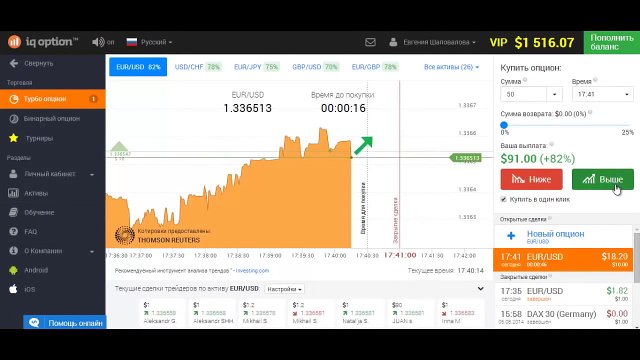Select Турбо опцион in sidebar
This screenshot has width=640, height=360.
[53, 99]
